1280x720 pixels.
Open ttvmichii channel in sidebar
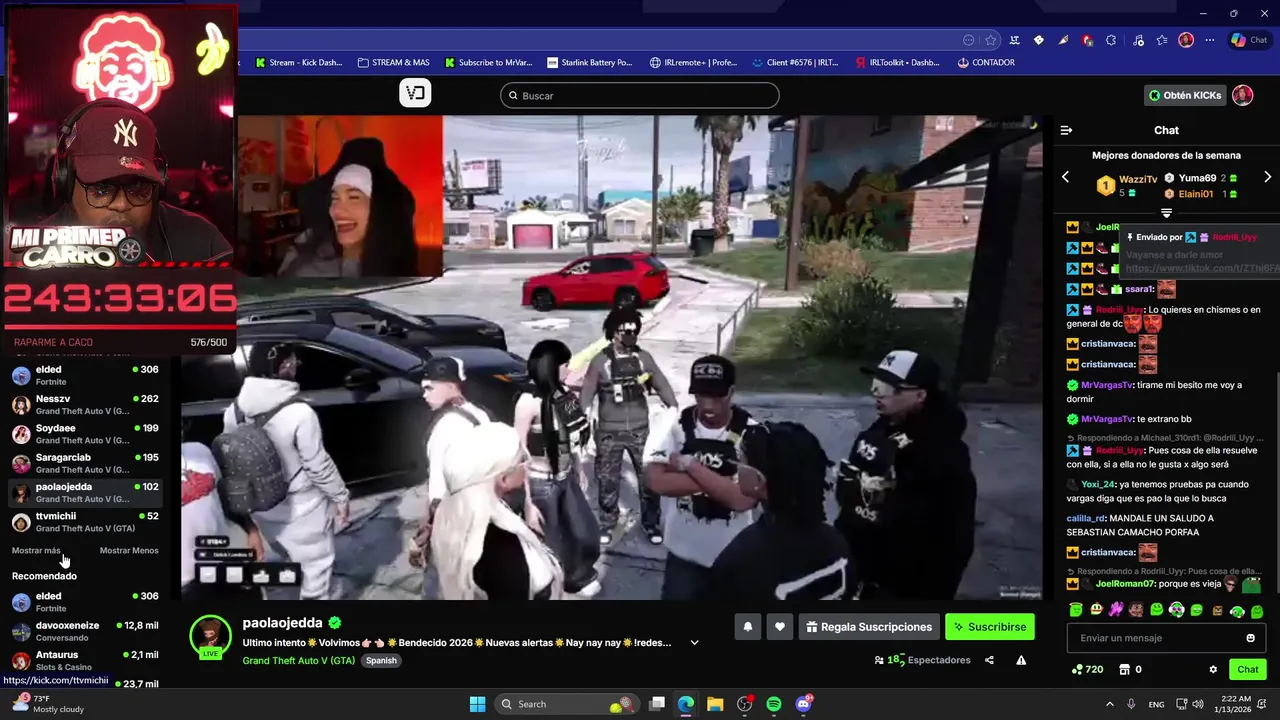point(85,522)
